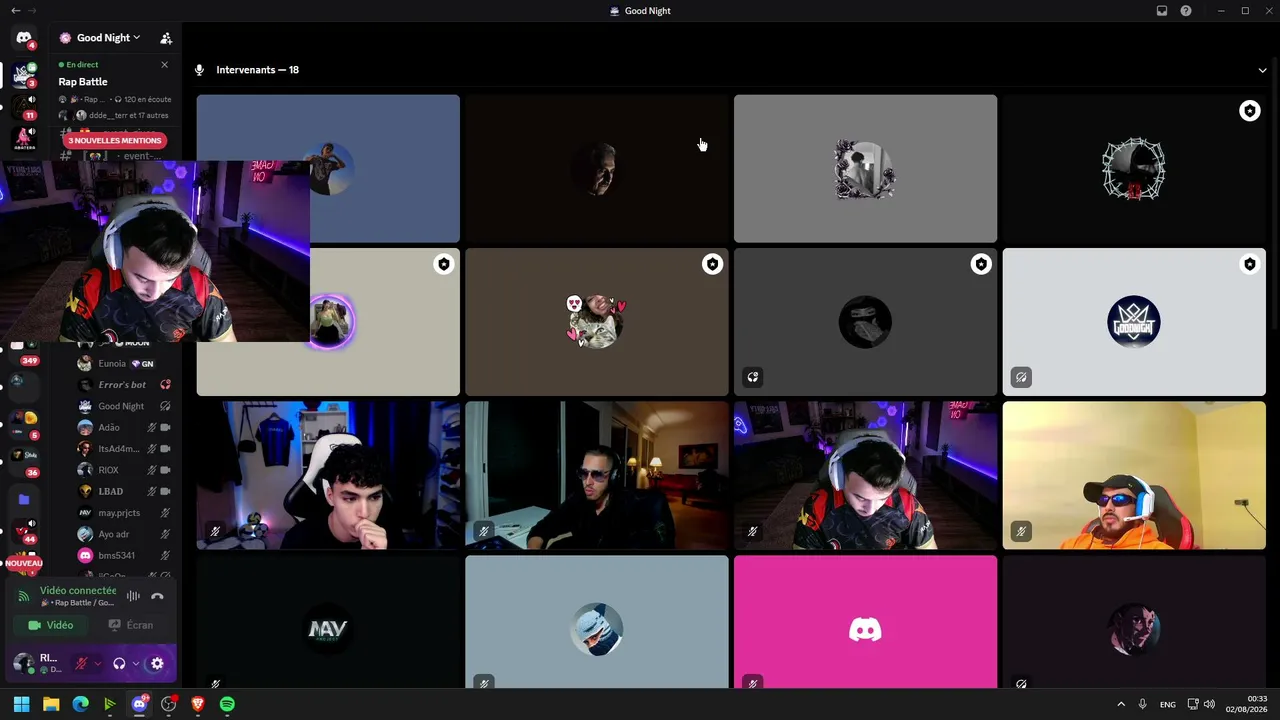This screenshot has height=720, width=1280.
Task: Select bms5341 in the participant list
Action: (124, 555)
